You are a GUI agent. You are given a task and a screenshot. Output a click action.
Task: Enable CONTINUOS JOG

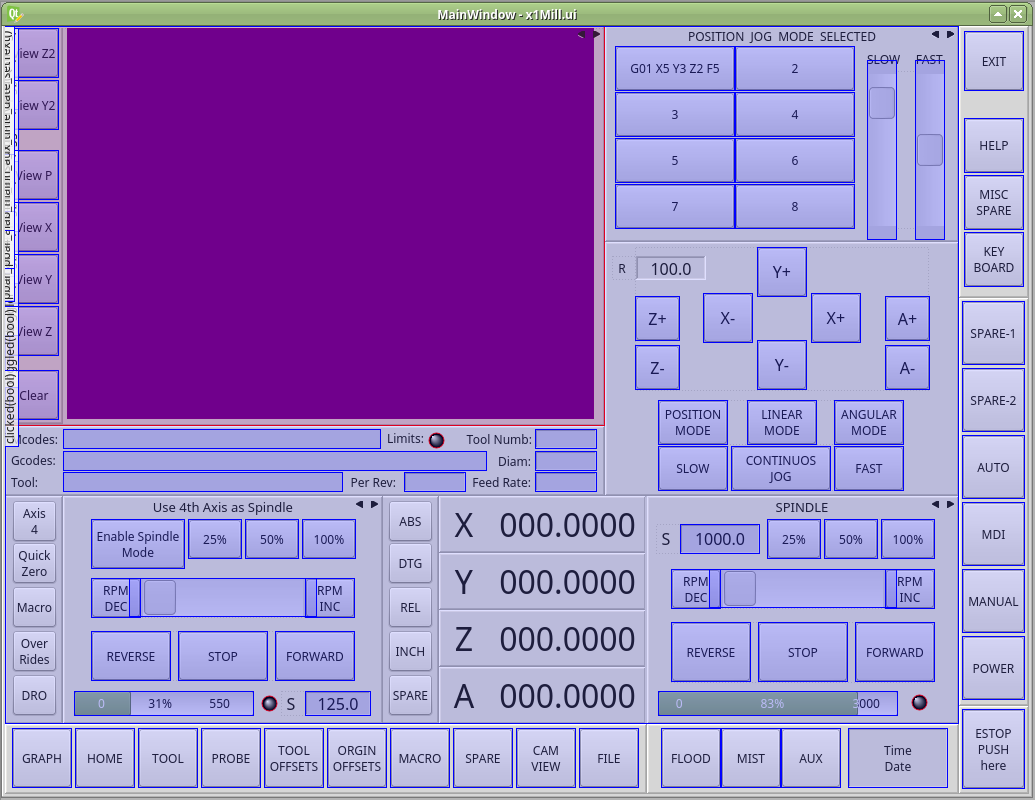[781, 468]
